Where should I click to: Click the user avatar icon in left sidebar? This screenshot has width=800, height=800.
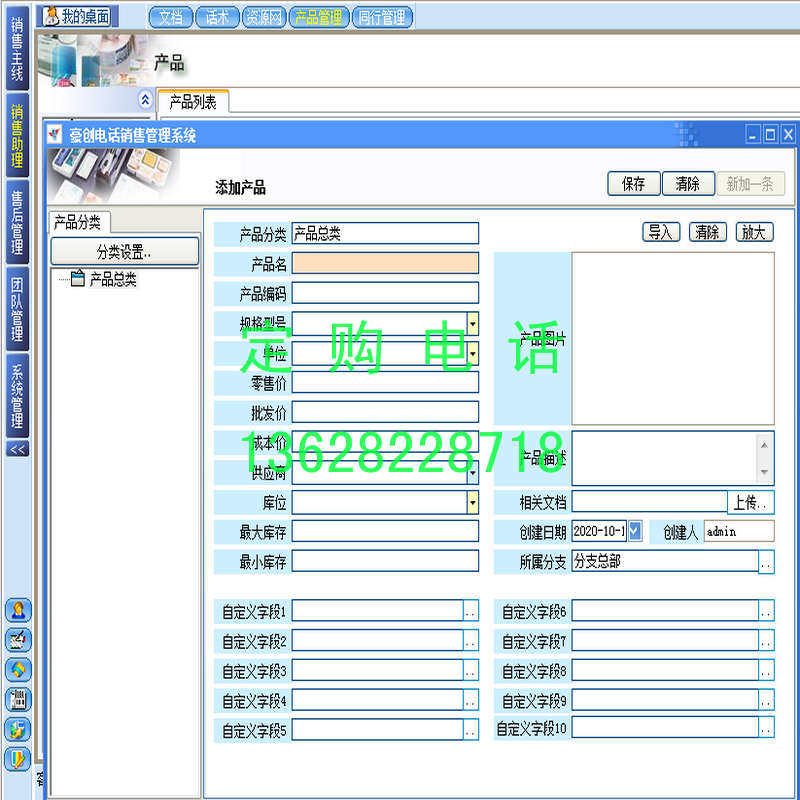pos(18,610)
